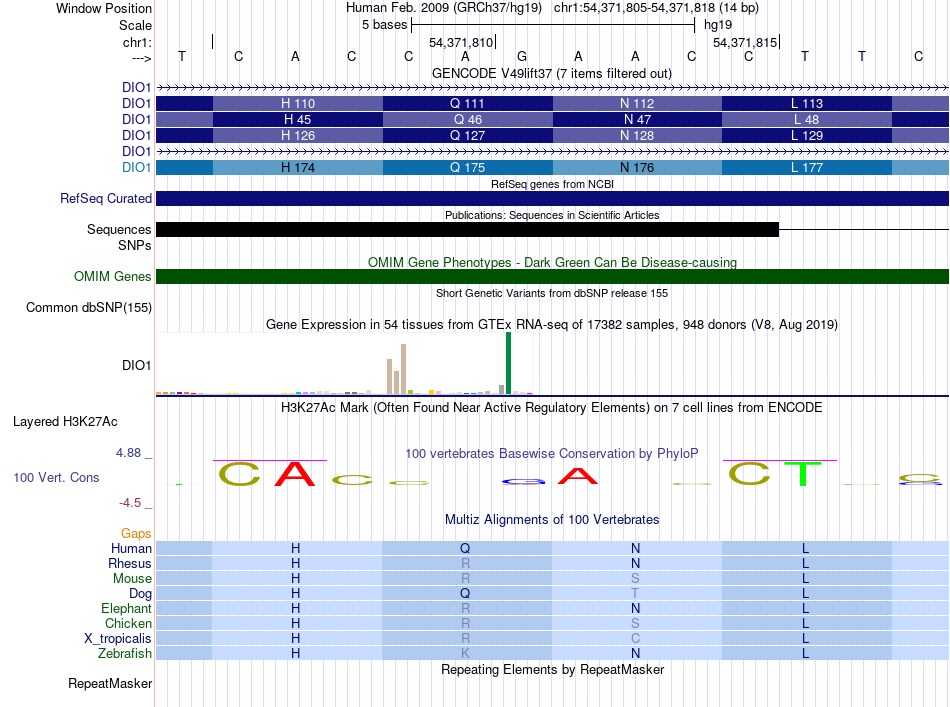Click the Mouse species label

click(x=132, y=579)
